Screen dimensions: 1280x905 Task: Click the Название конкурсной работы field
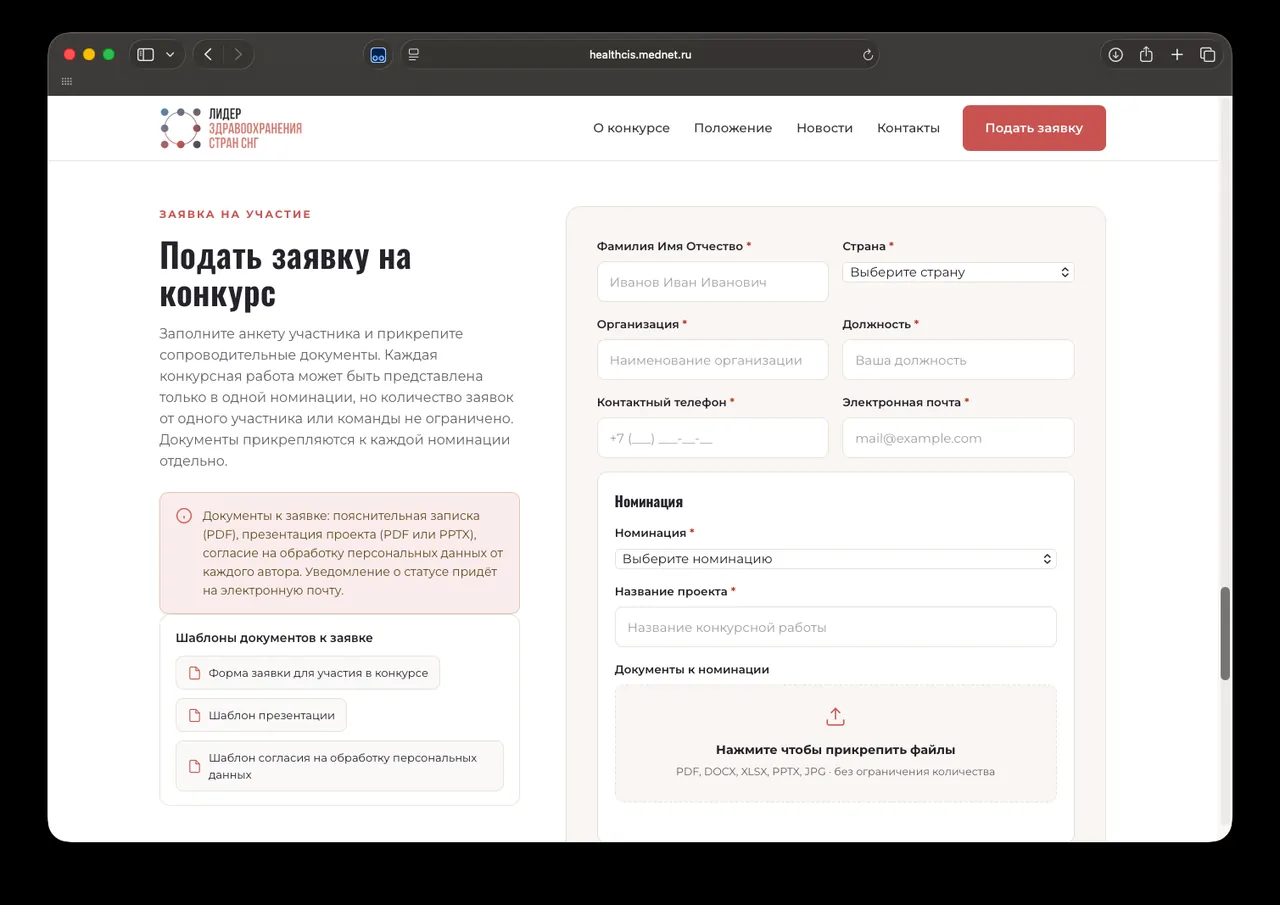coord(835,627)
